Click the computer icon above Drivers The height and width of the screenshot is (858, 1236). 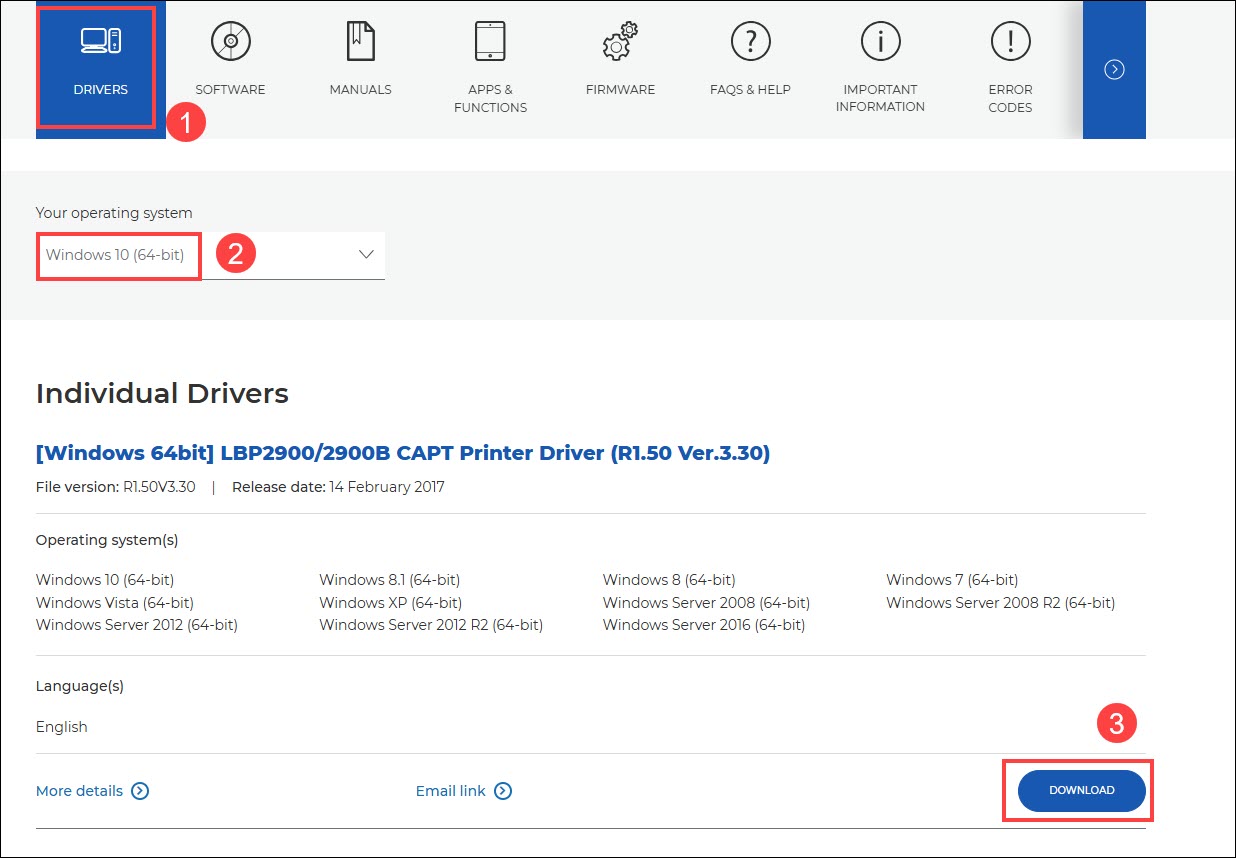pyautogui.click(x=100, y=41)
